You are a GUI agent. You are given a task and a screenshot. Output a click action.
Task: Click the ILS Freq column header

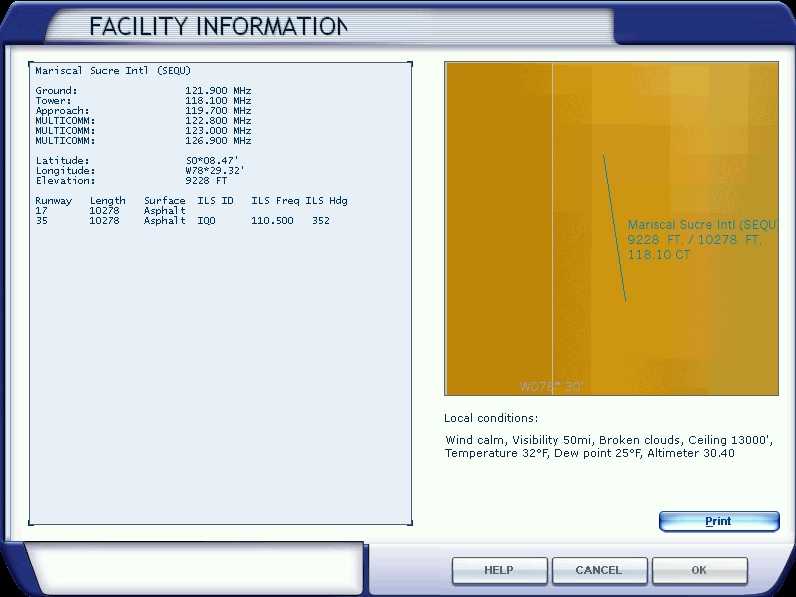pyautogui.click(x=275, y=201)
